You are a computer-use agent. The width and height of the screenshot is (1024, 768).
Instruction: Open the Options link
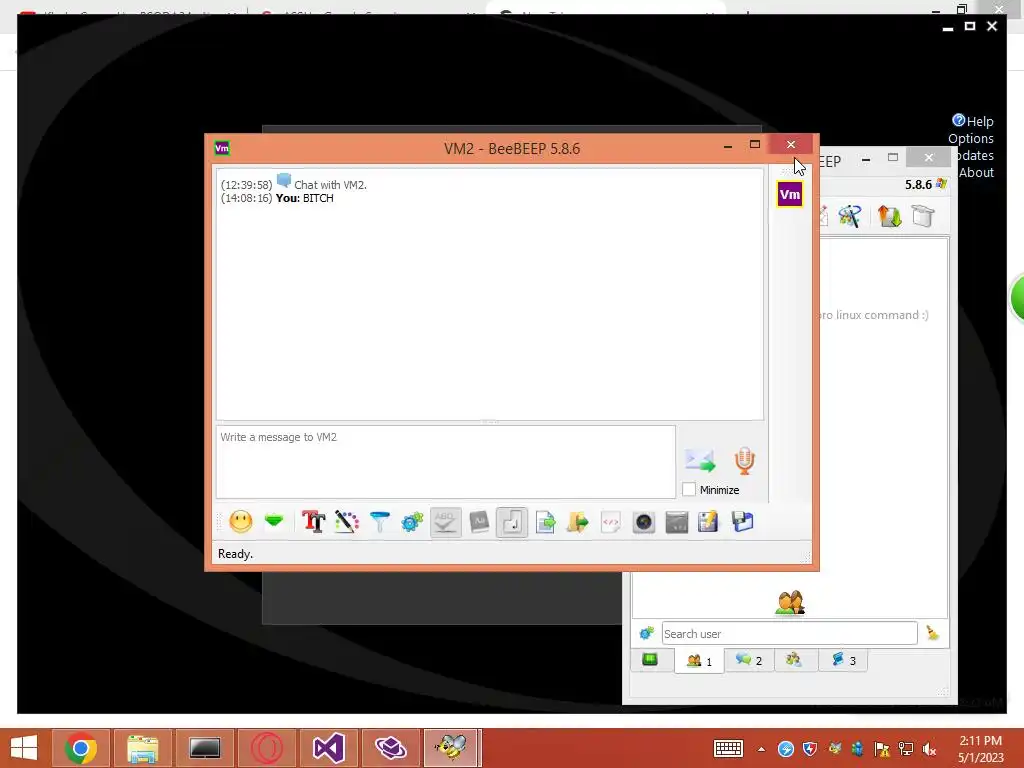(971, 138)
